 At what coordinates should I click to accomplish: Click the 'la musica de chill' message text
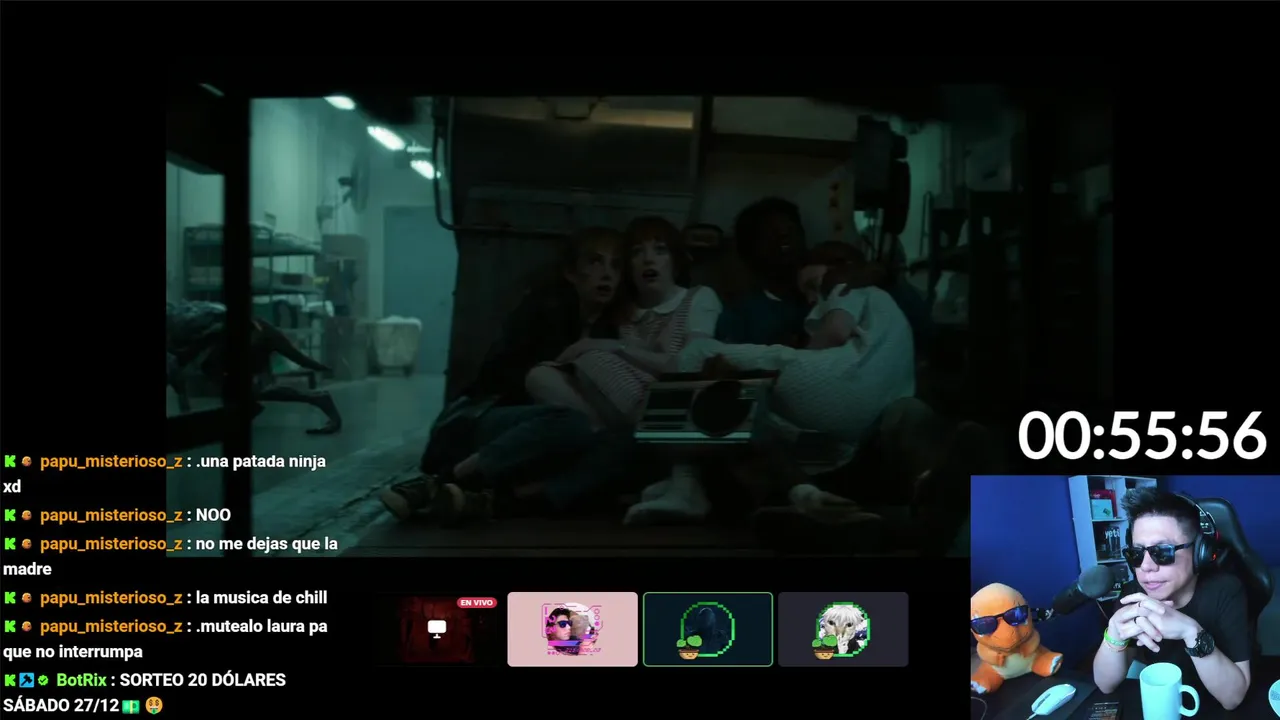pyautogui.click(x=262, y=598)
